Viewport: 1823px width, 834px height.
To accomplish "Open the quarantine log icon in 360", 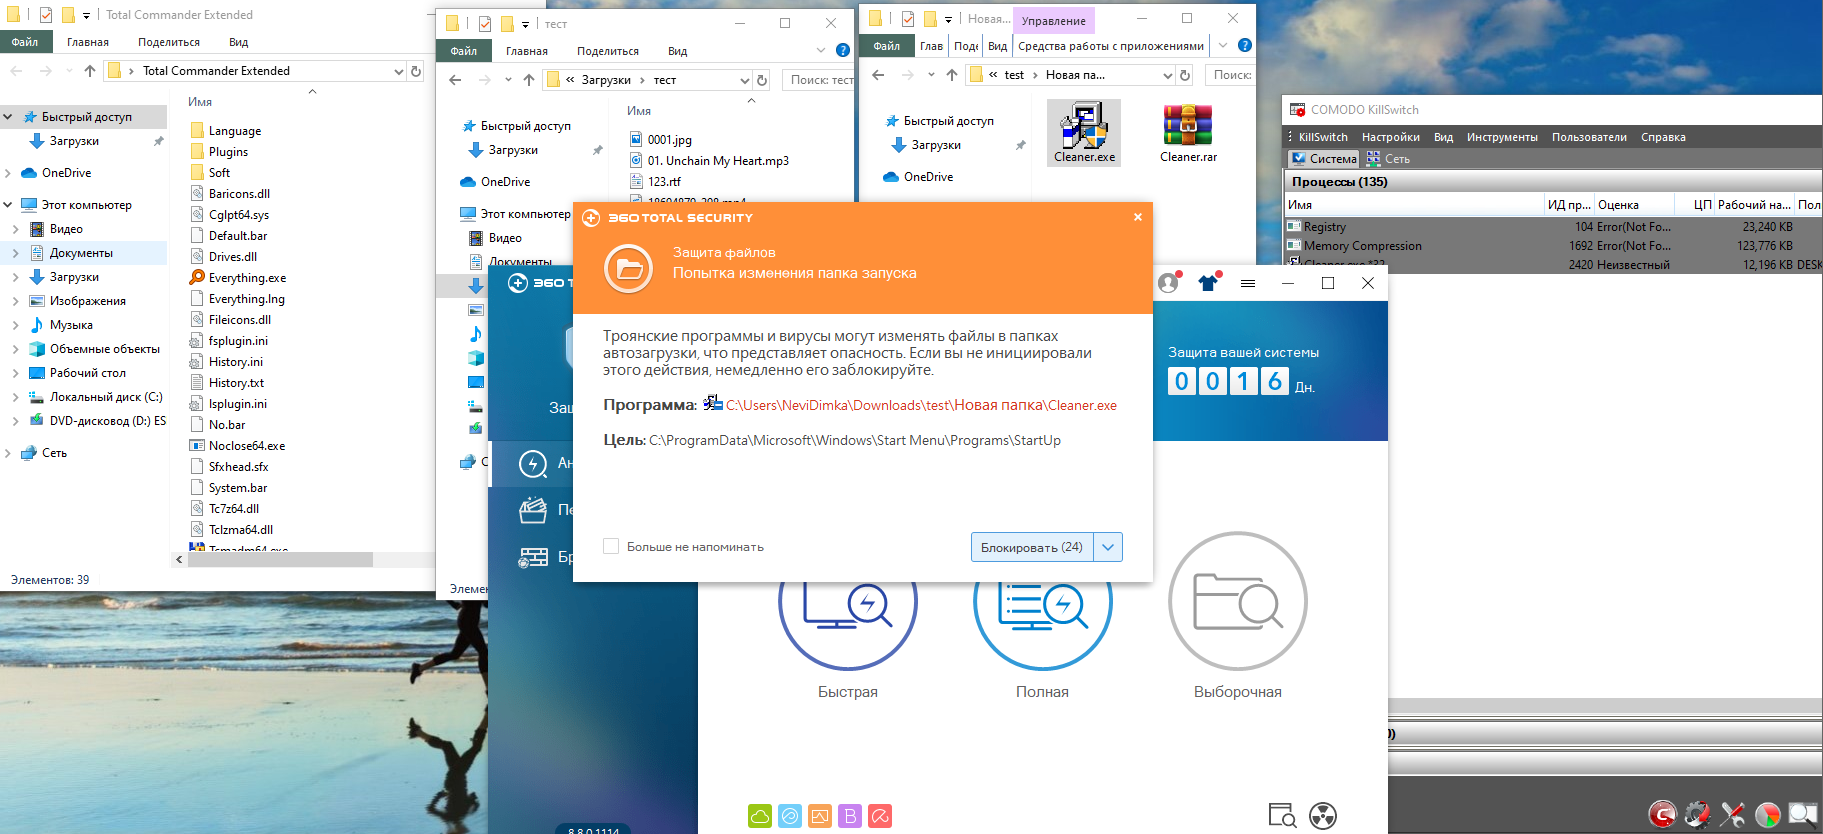I will coord(1282,816).
